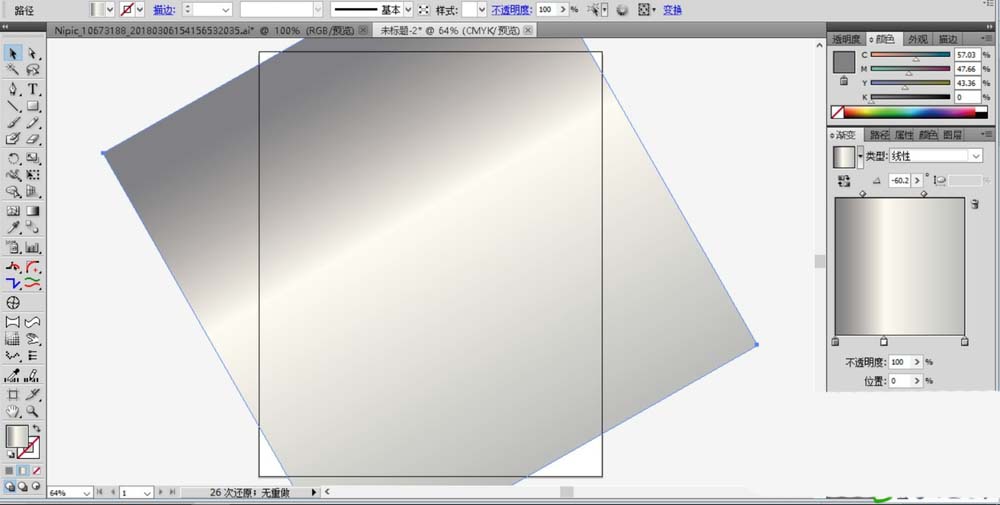The image size is (1000, 505).
Task: Select the Magic Wand tool
Action: [13, 70]
